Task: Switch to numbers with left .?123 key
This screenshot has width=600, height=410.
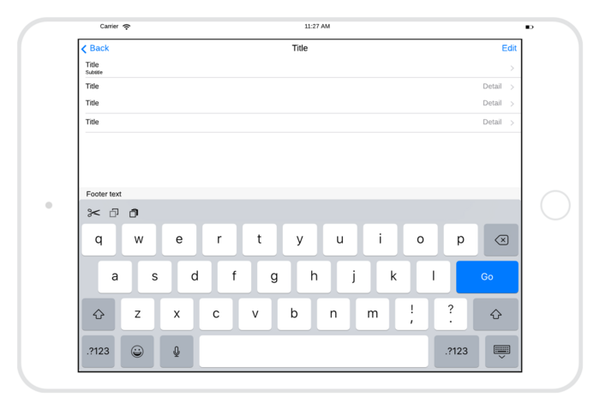Action: point(98,351)
